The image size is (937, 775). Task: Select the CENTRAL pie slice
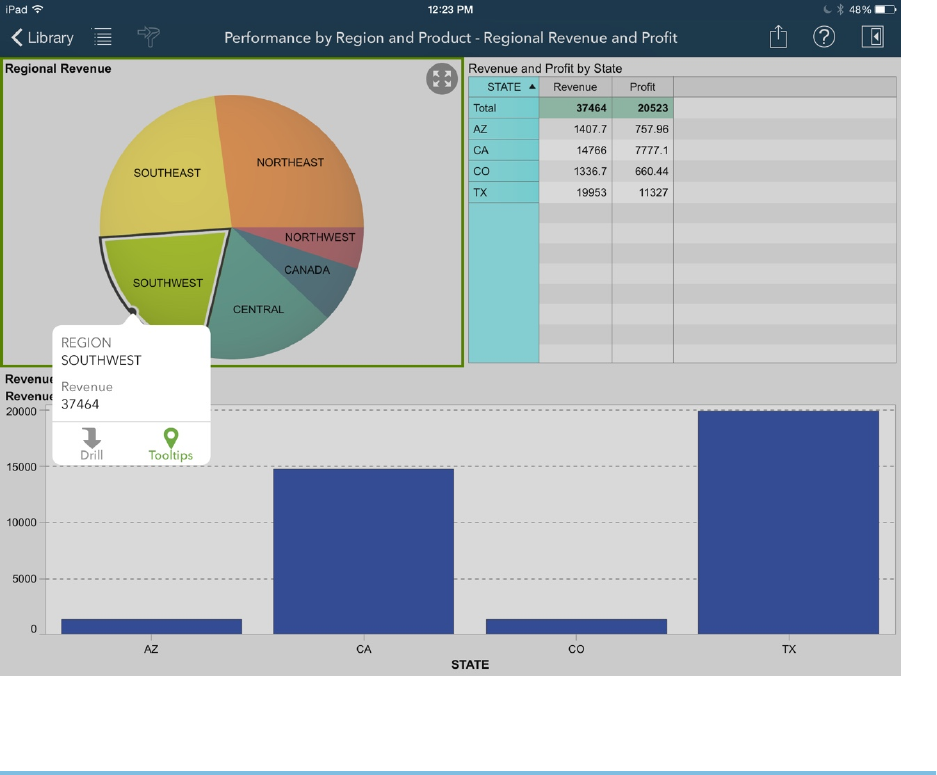(258, 310)
